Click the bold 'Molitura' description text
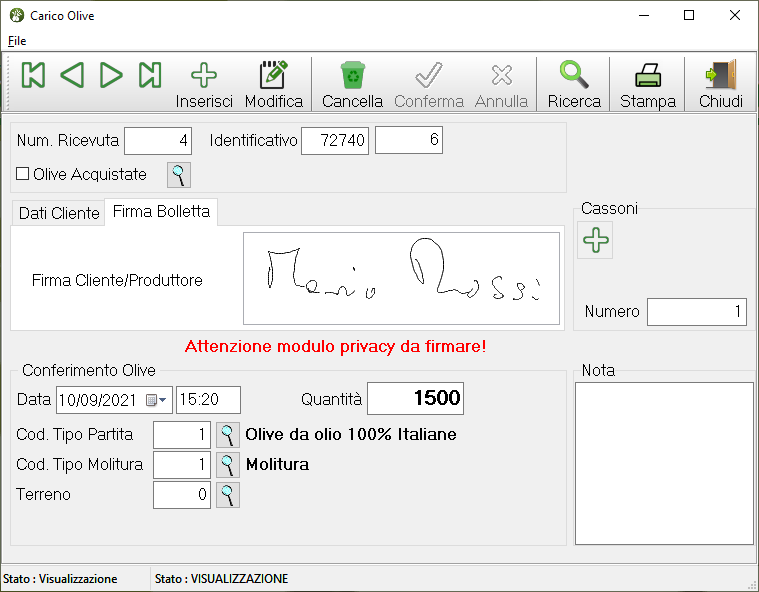Image resolution: width=759 pixels, height=592 pixels. click(x=277, y=465)
